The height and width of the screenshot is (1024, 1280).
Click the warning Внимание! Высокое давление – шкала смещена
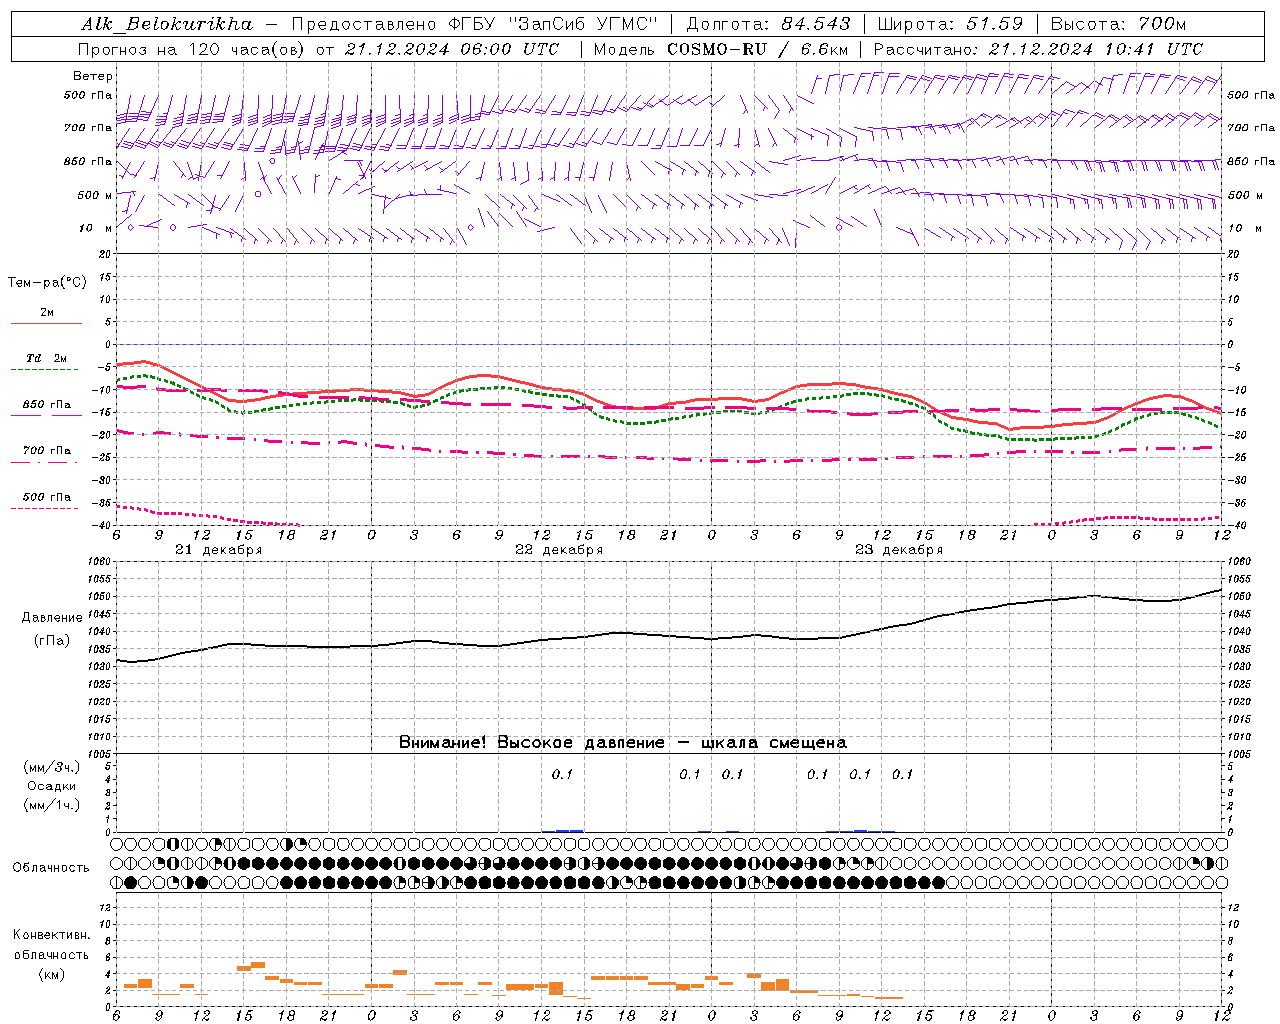[622, 742]
